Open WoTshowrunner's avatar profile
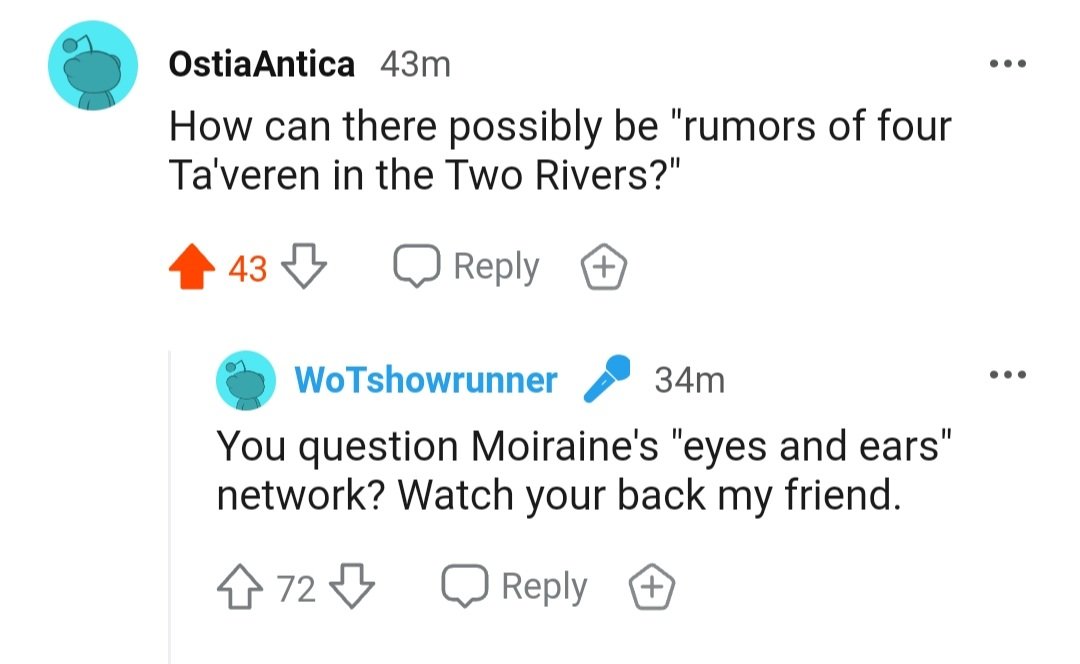This screenshot has height=664, width=1080. tap(246, 380)
